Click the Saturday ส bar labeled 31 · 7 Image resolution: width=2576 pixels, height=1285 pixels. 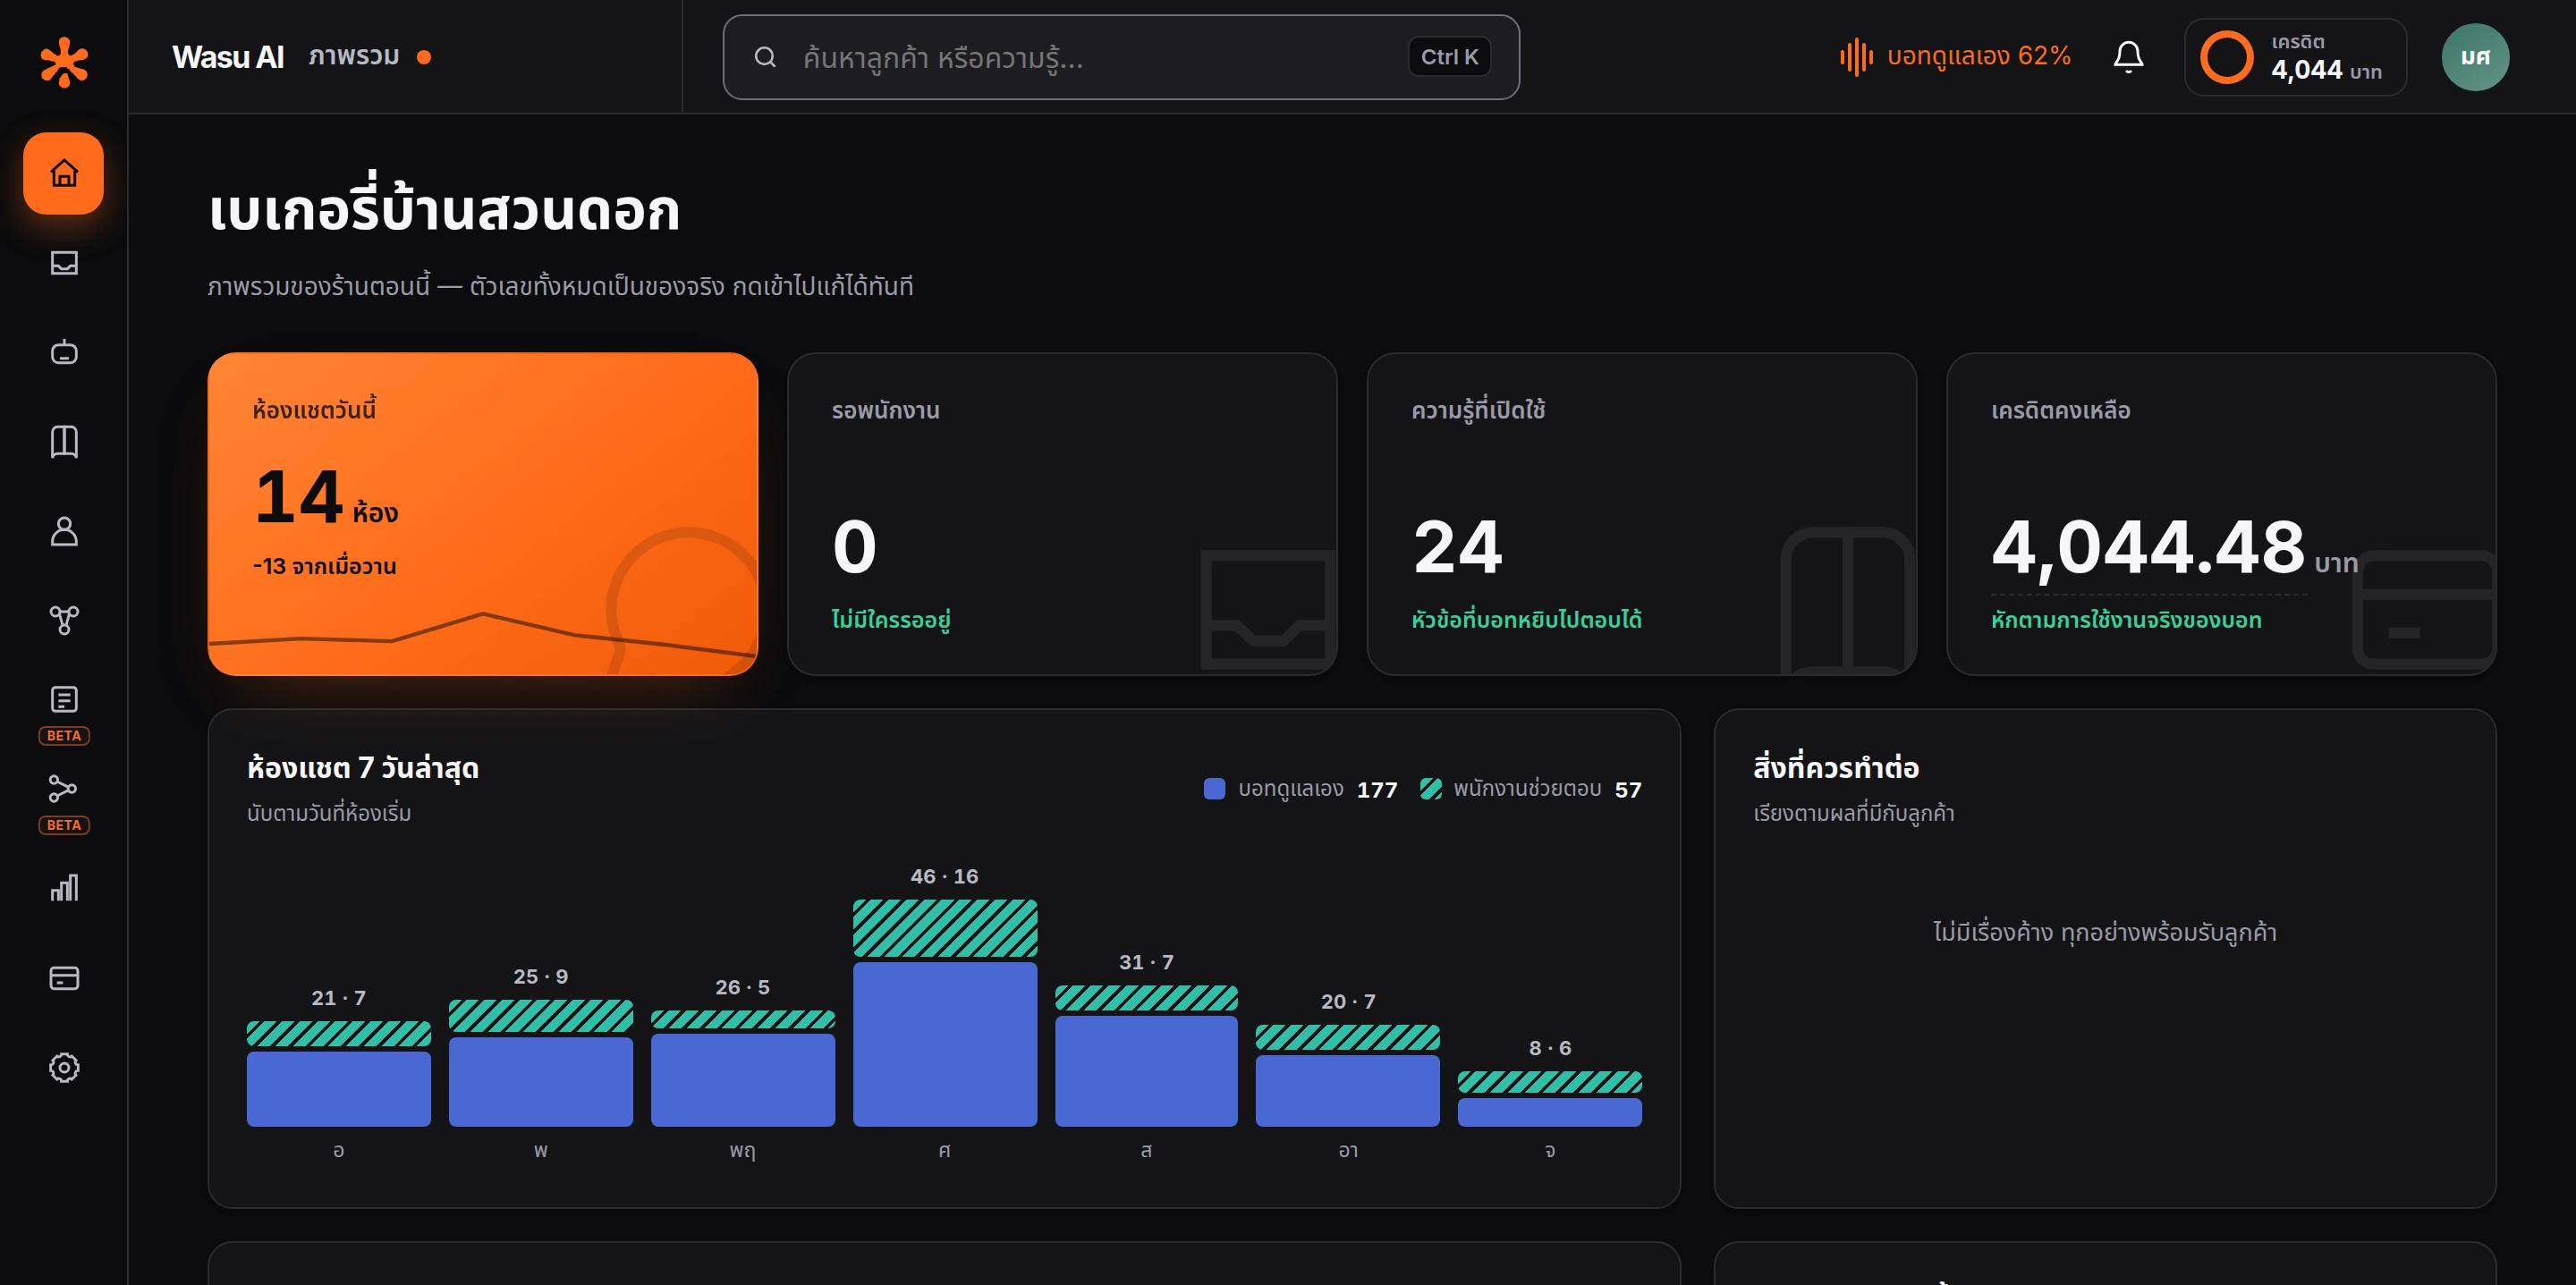point(1146,1056)
